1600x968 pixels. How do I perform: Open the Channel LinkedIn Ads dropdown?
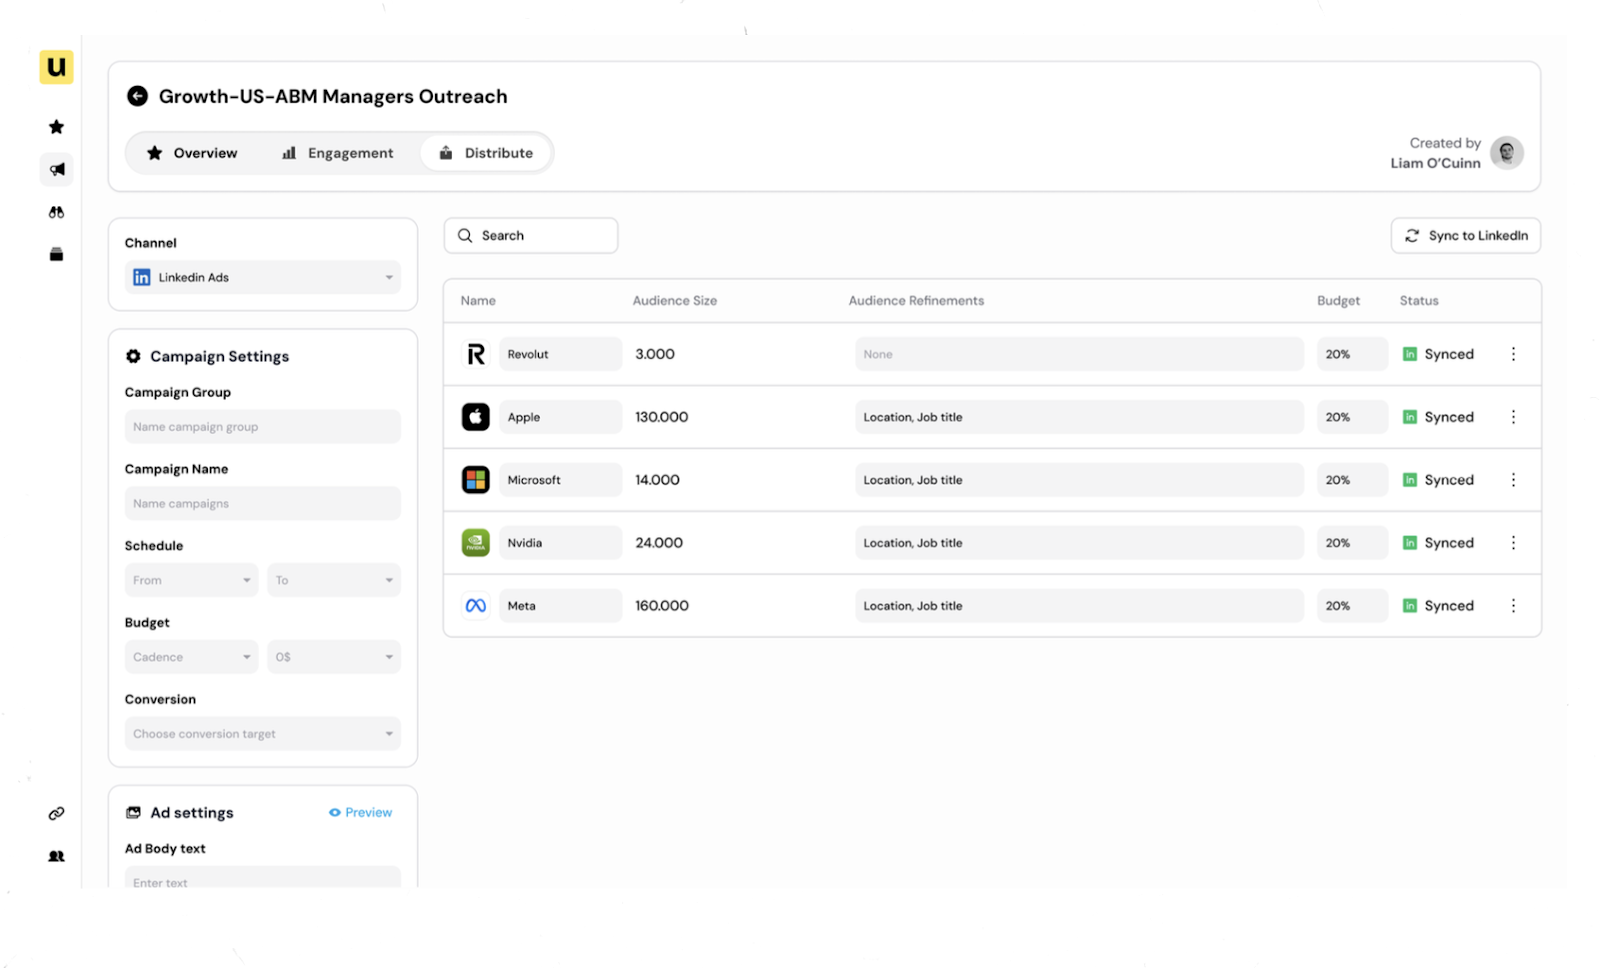click(x=263, y=277)
